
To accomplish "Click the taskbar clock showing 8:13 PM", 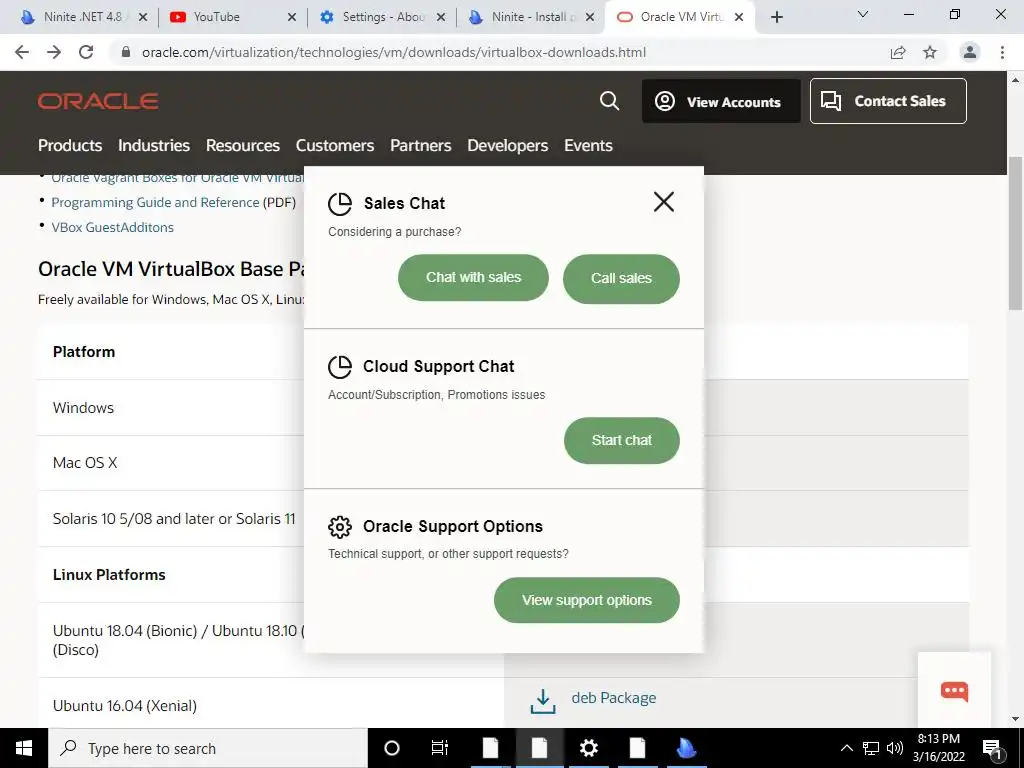I will (938, 748).
